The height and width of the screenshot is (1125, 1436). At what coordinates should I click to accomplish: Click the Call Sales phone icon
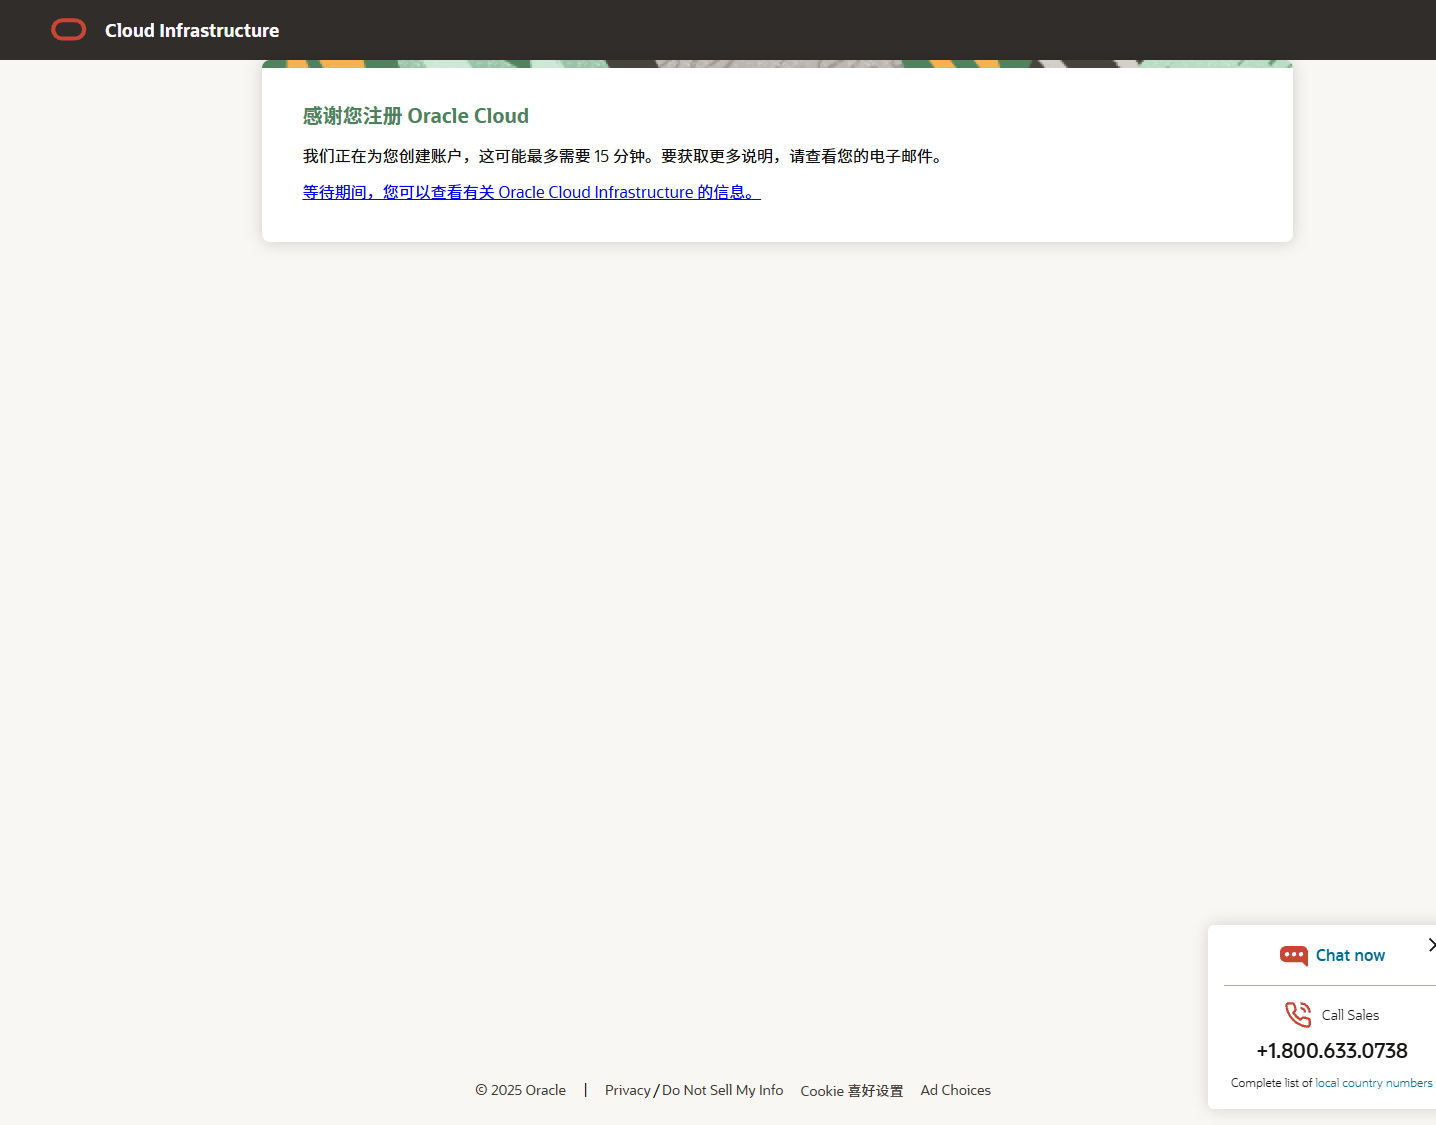[x=1298, y=1014]
